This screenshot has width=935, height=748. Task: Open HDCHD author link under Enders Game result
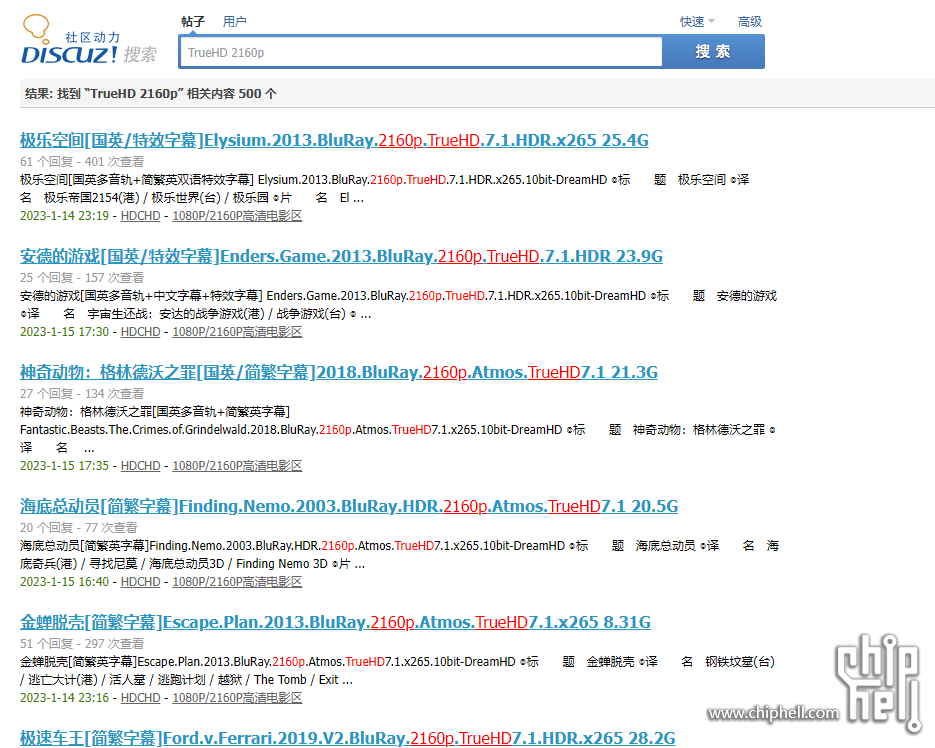(x=141, y=332)
